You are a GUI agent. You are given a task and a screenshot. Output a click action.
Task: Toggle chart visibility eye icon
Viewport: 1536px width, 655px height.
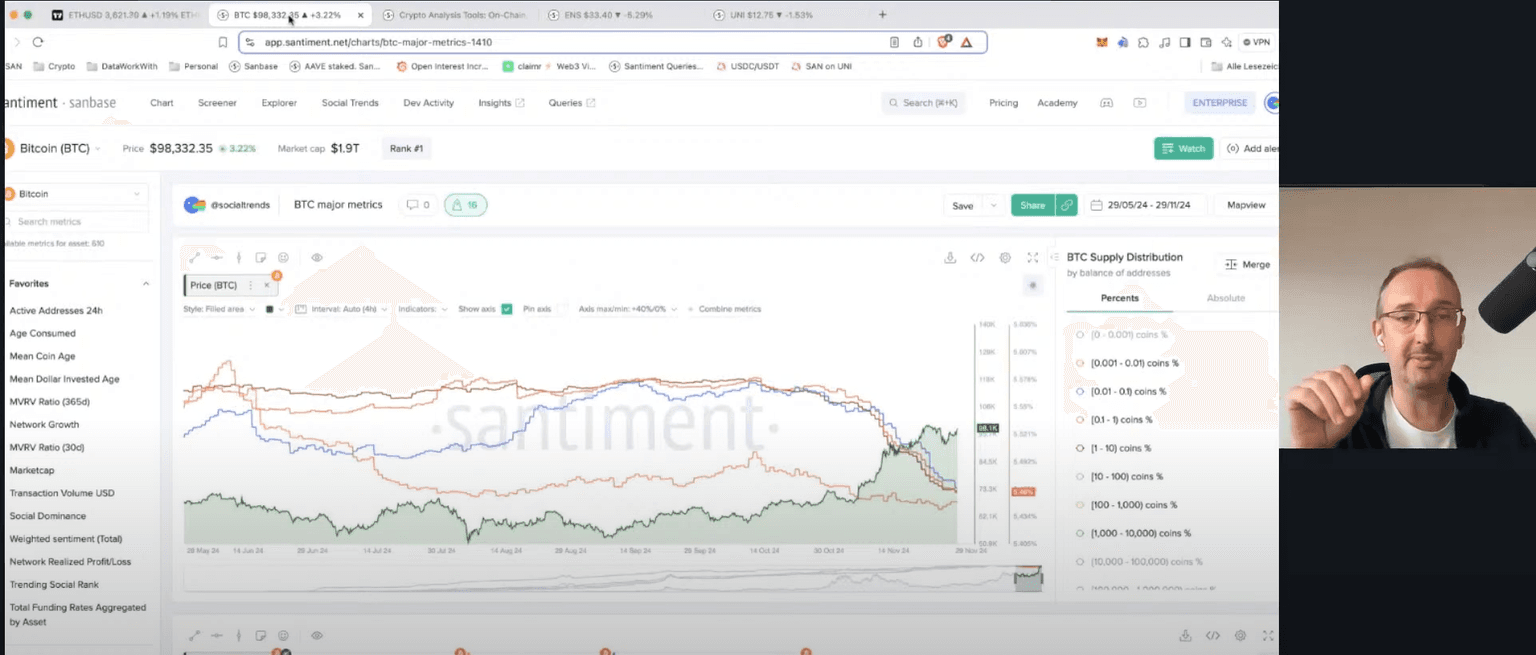tap(317, 258)
